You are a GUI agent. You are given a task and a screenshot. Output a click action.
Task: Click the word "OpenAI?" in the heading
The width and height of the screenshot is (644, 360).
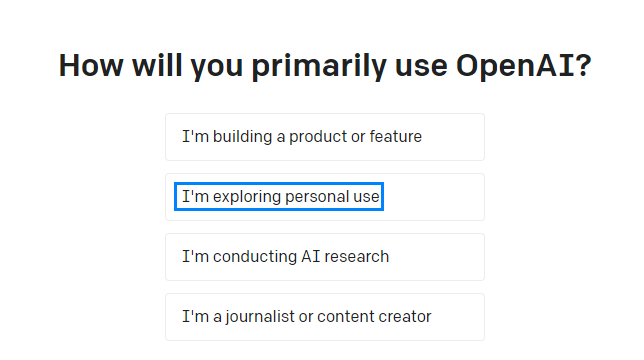(x=524, y=66)
